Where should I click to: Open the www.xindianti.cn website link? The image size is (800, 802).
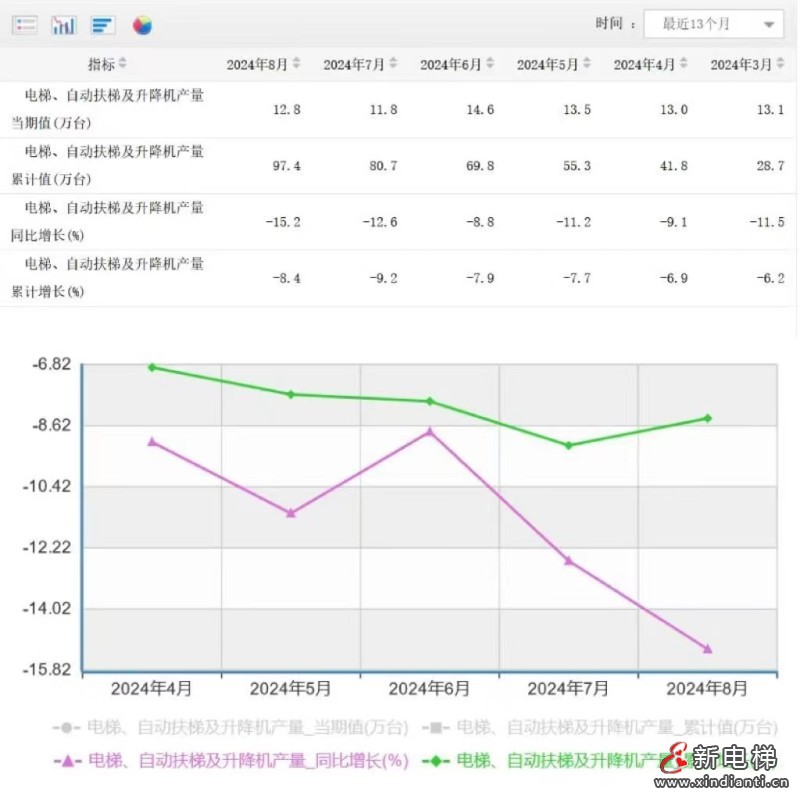coord(720,783)
